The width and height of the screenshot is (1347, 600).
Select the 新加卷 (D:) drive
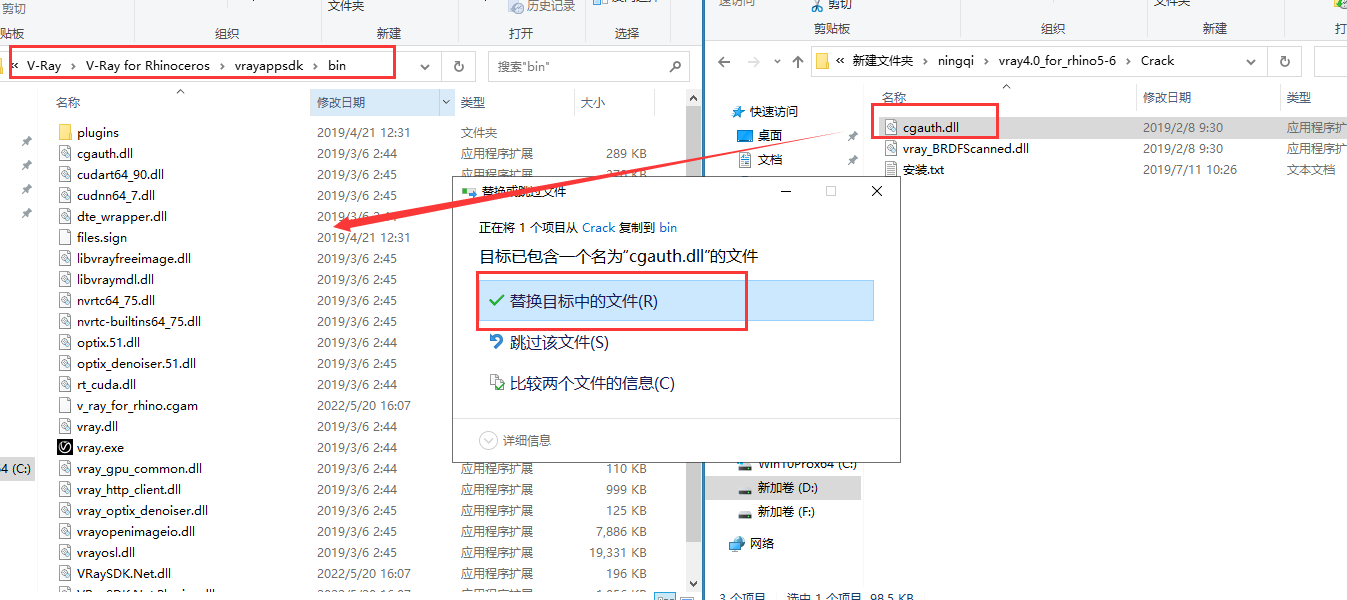(786, 488)
